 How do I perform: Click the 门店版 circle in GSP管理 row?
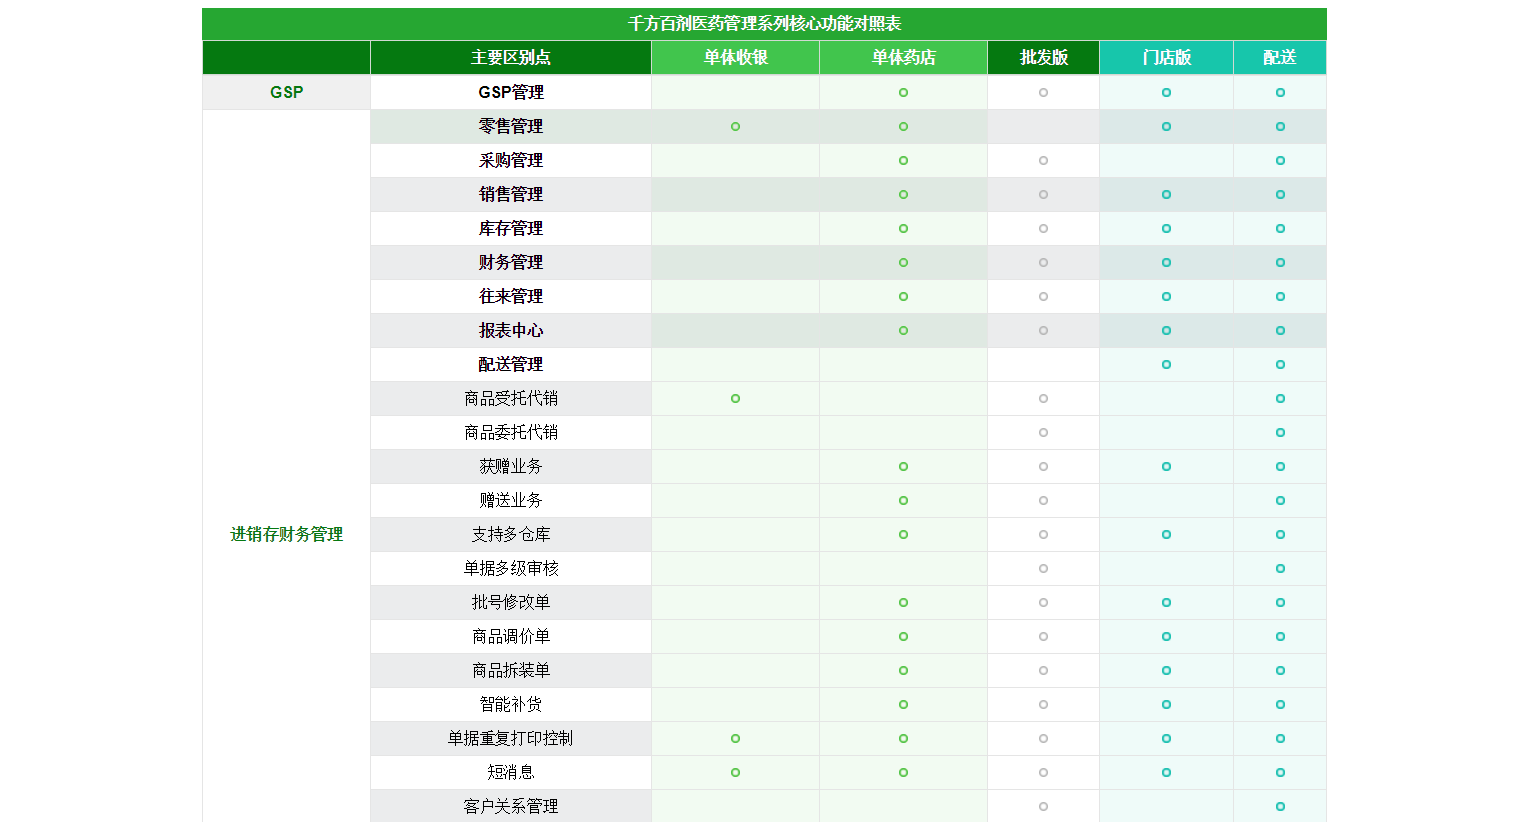pyautogui.click(x=1166, y=92)
